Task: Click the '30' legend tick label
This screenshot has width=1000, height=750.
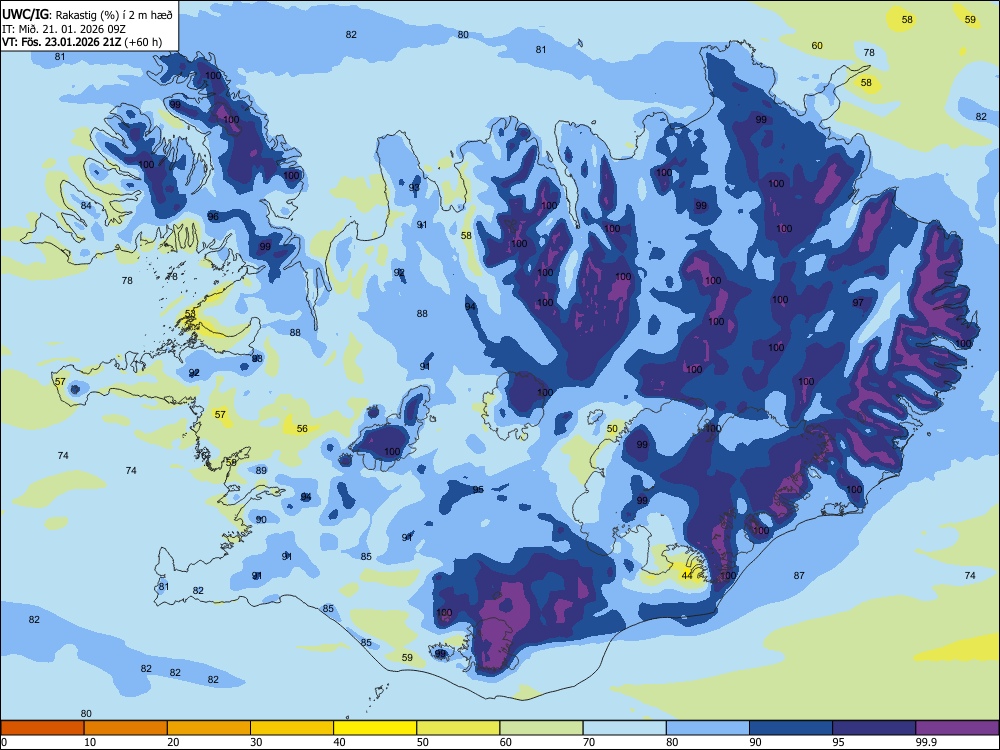Action: pyautogui.click(x=256, y=742)
